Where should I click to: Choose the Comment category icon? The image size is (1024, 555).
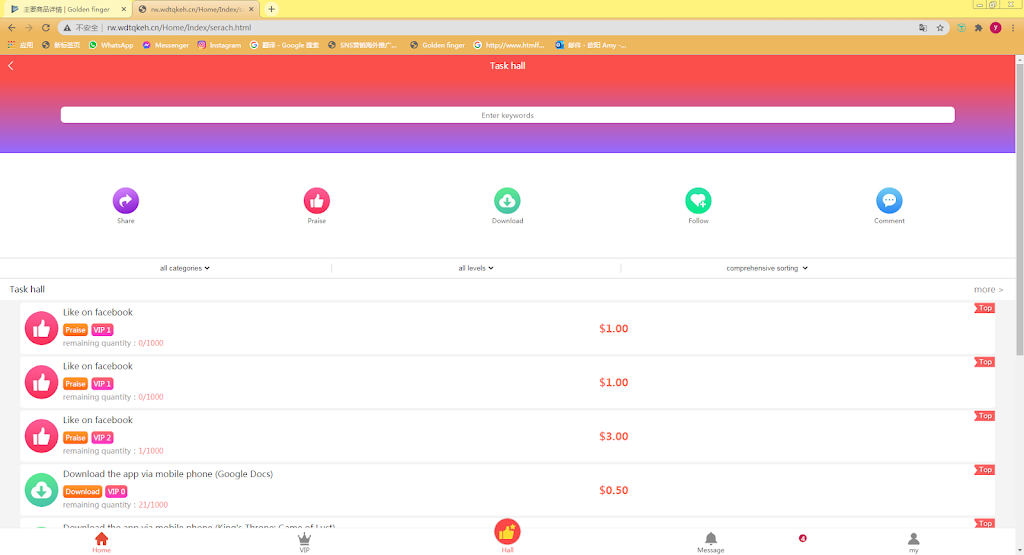889,200
